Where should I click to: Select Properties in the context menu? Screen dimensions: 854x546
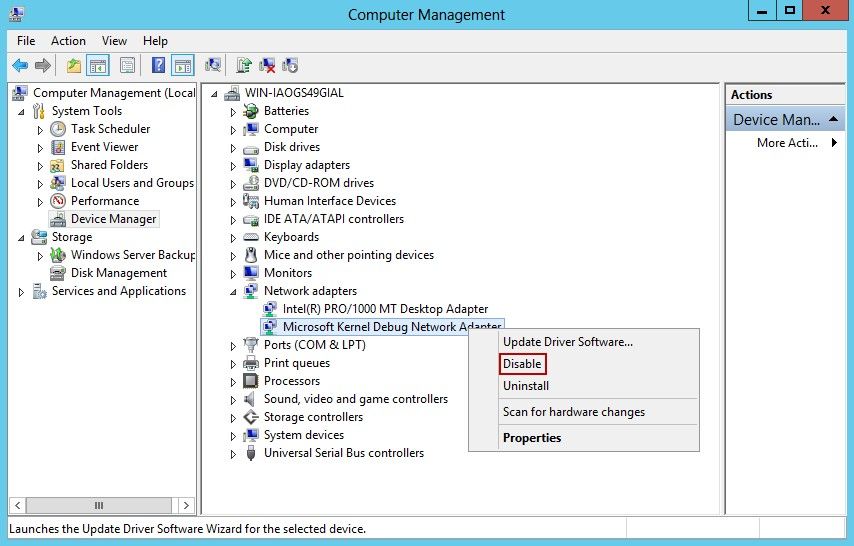532,438
